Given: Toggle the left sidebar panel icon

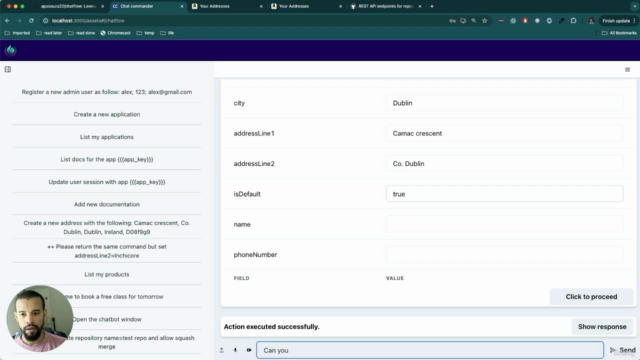Looking at the screenshot, I should point(8,69).
